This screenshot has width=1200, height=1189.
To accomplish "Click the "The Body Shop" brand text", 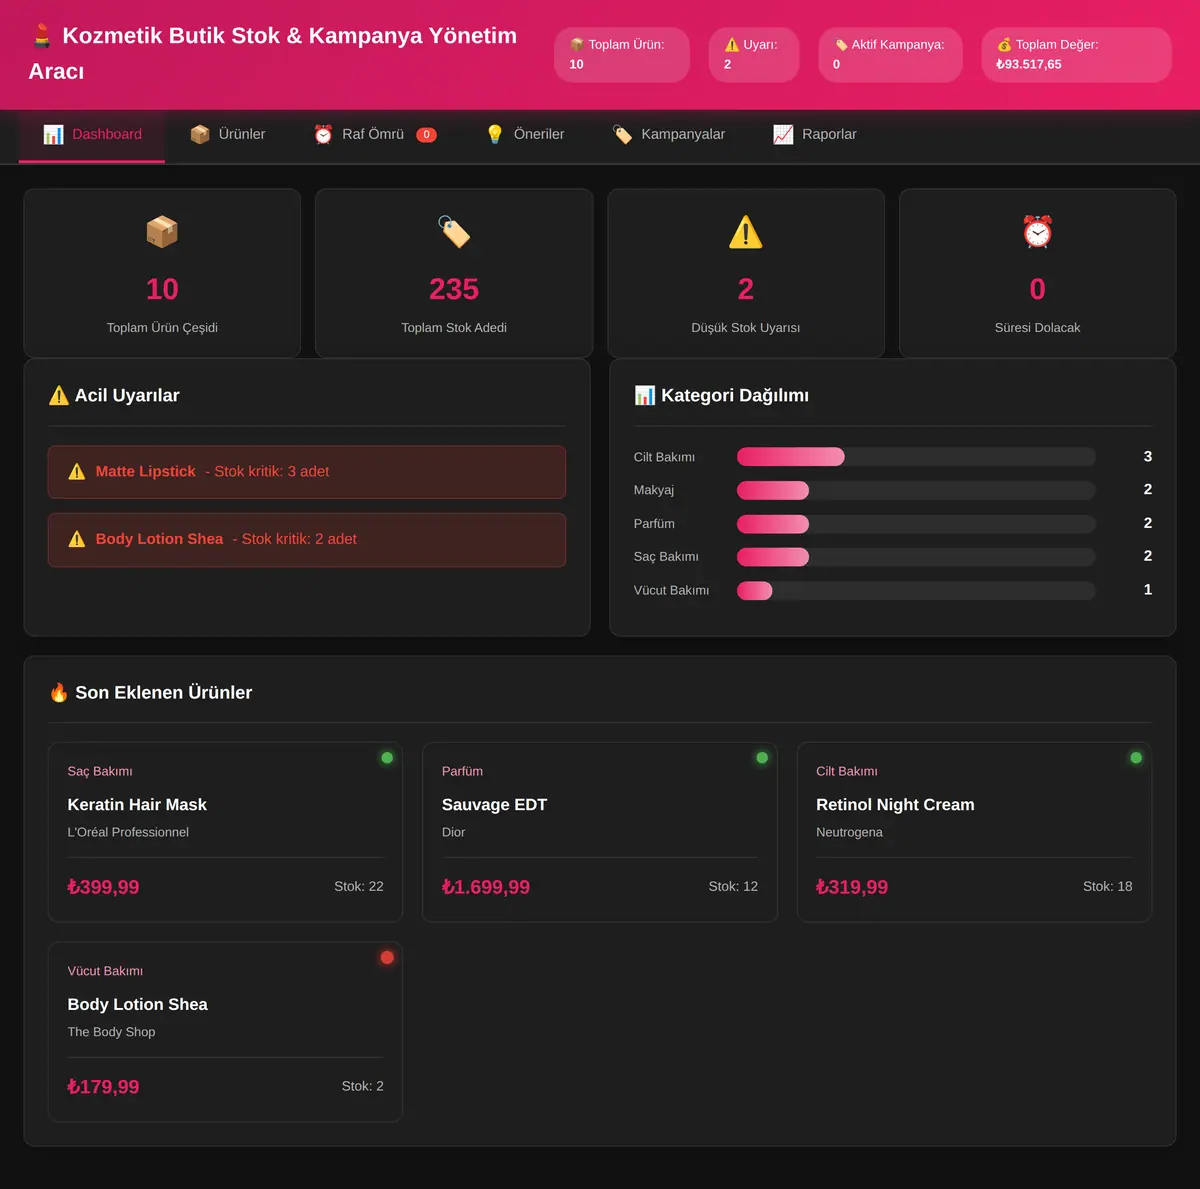I will (111, 1032).
